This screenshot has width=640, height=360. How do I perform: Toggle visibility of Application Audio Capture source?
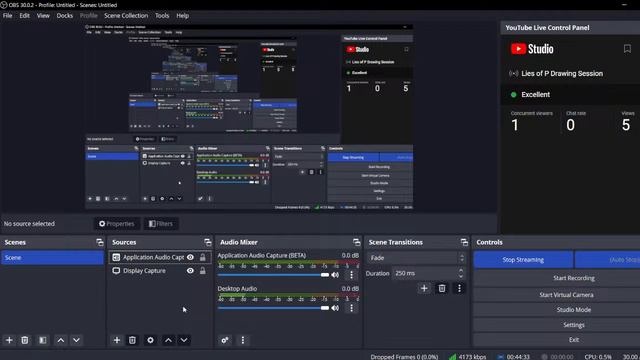coord(190,257)
